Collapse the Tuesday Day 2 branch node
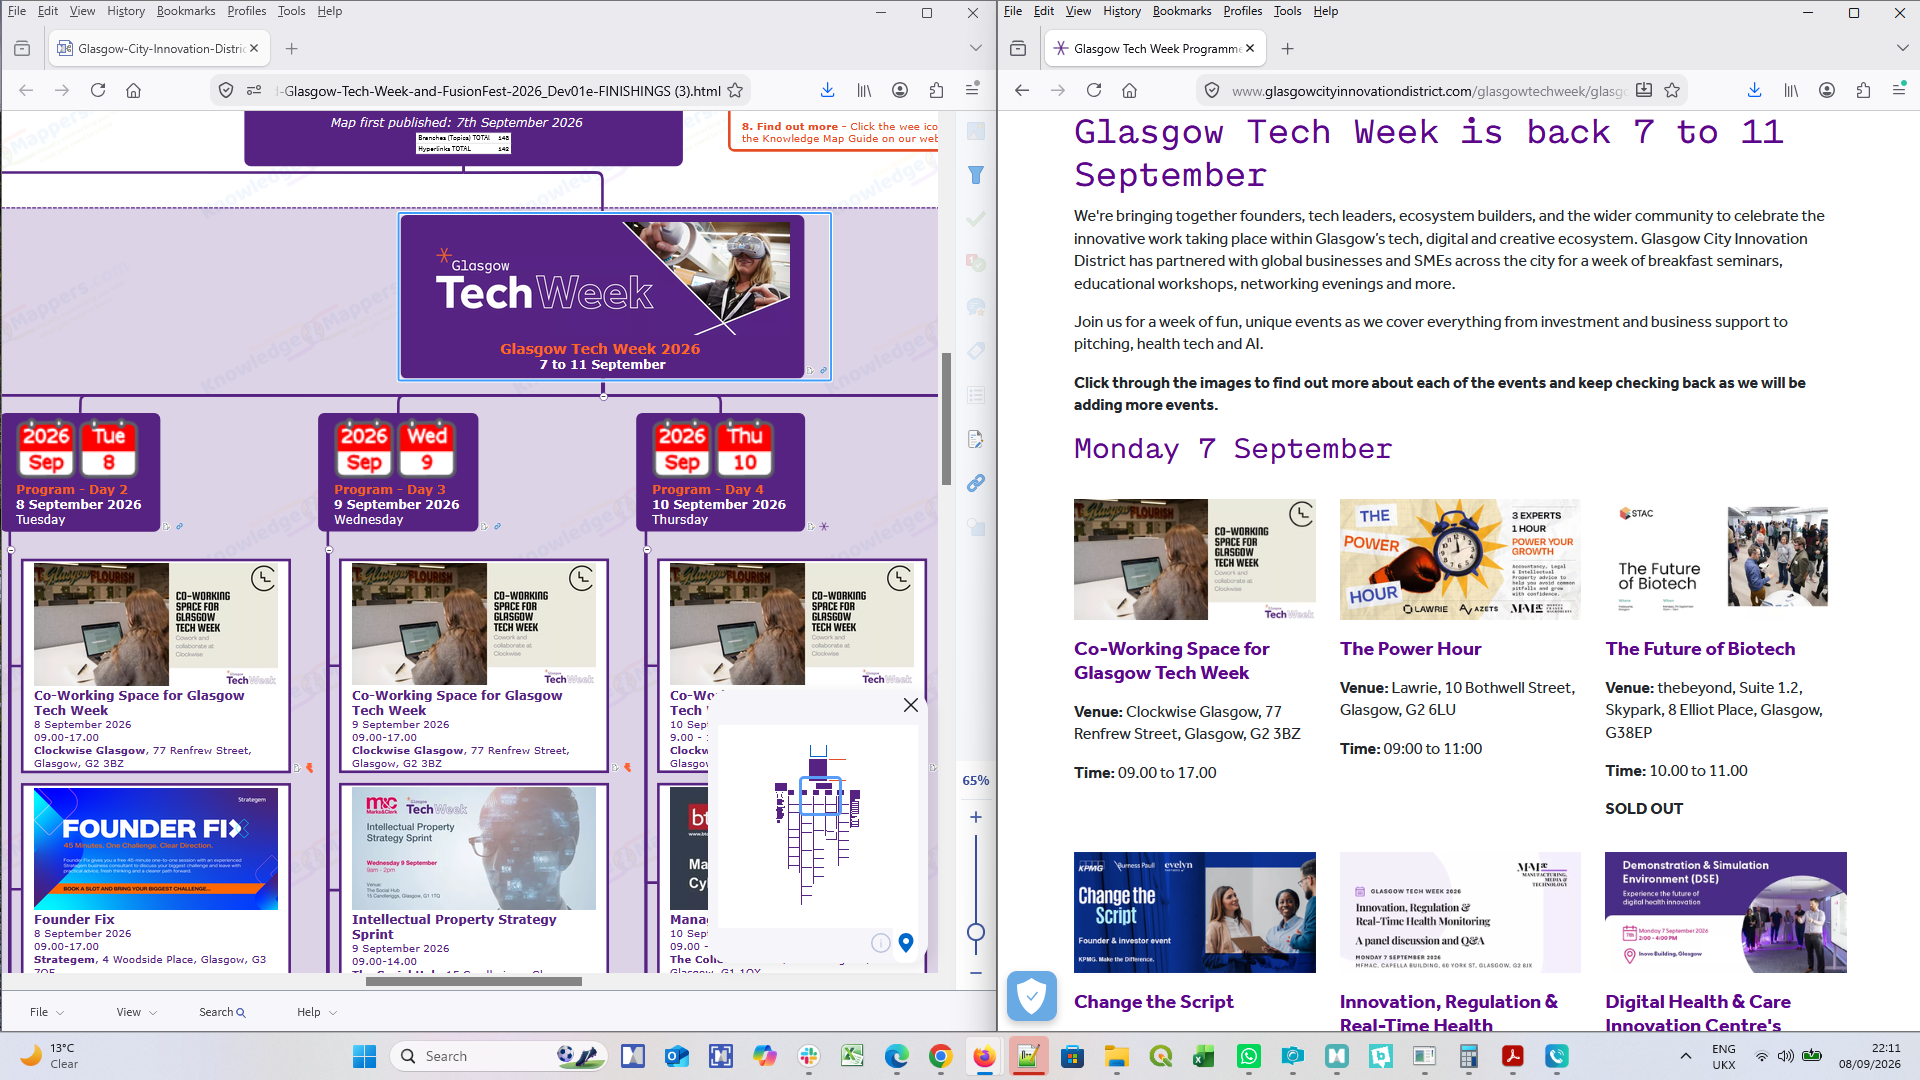 [12, 549]
